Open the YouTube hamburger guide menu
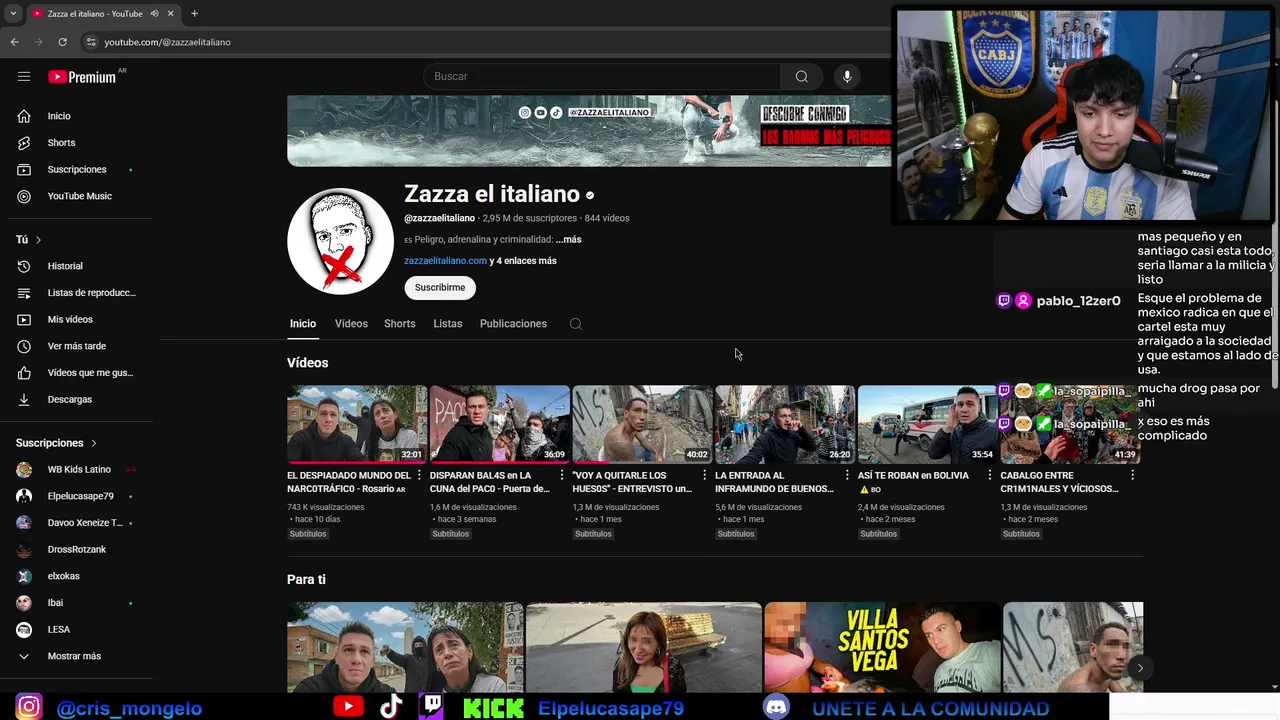 (x=24, y=76)
